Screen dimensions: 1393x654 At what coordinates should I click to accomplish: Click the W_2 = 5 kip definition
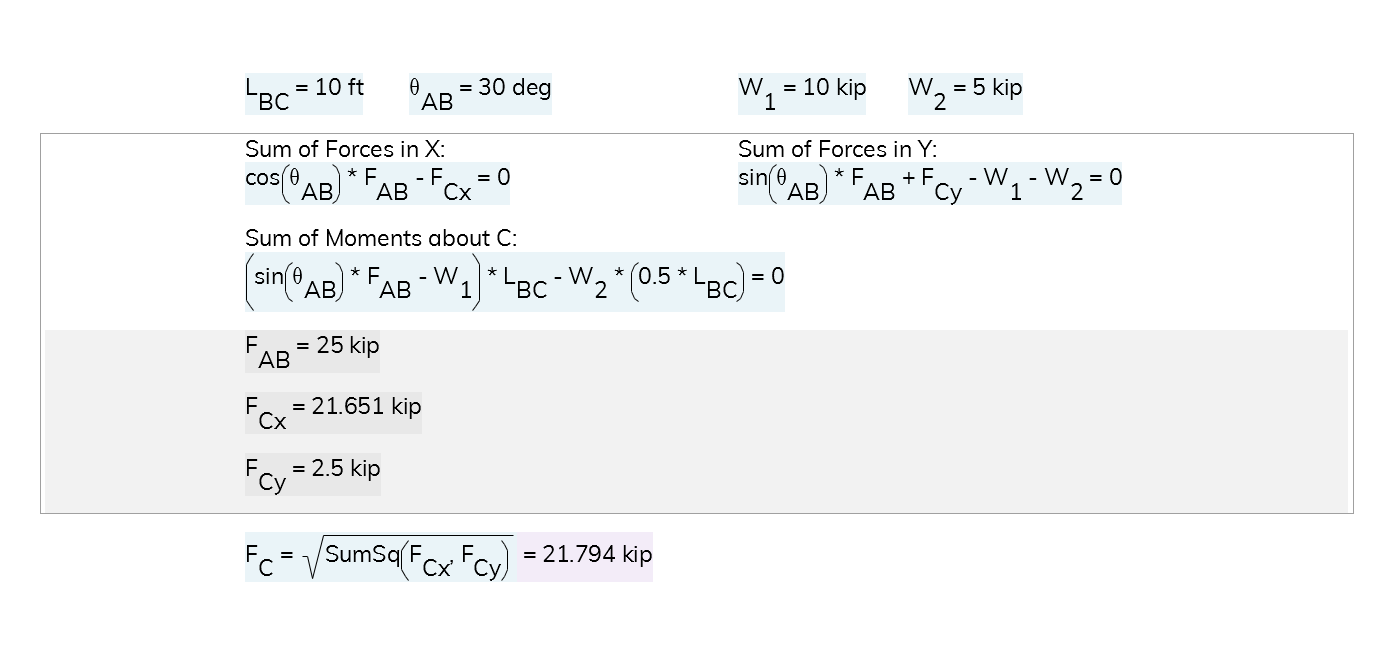(965, 94)
